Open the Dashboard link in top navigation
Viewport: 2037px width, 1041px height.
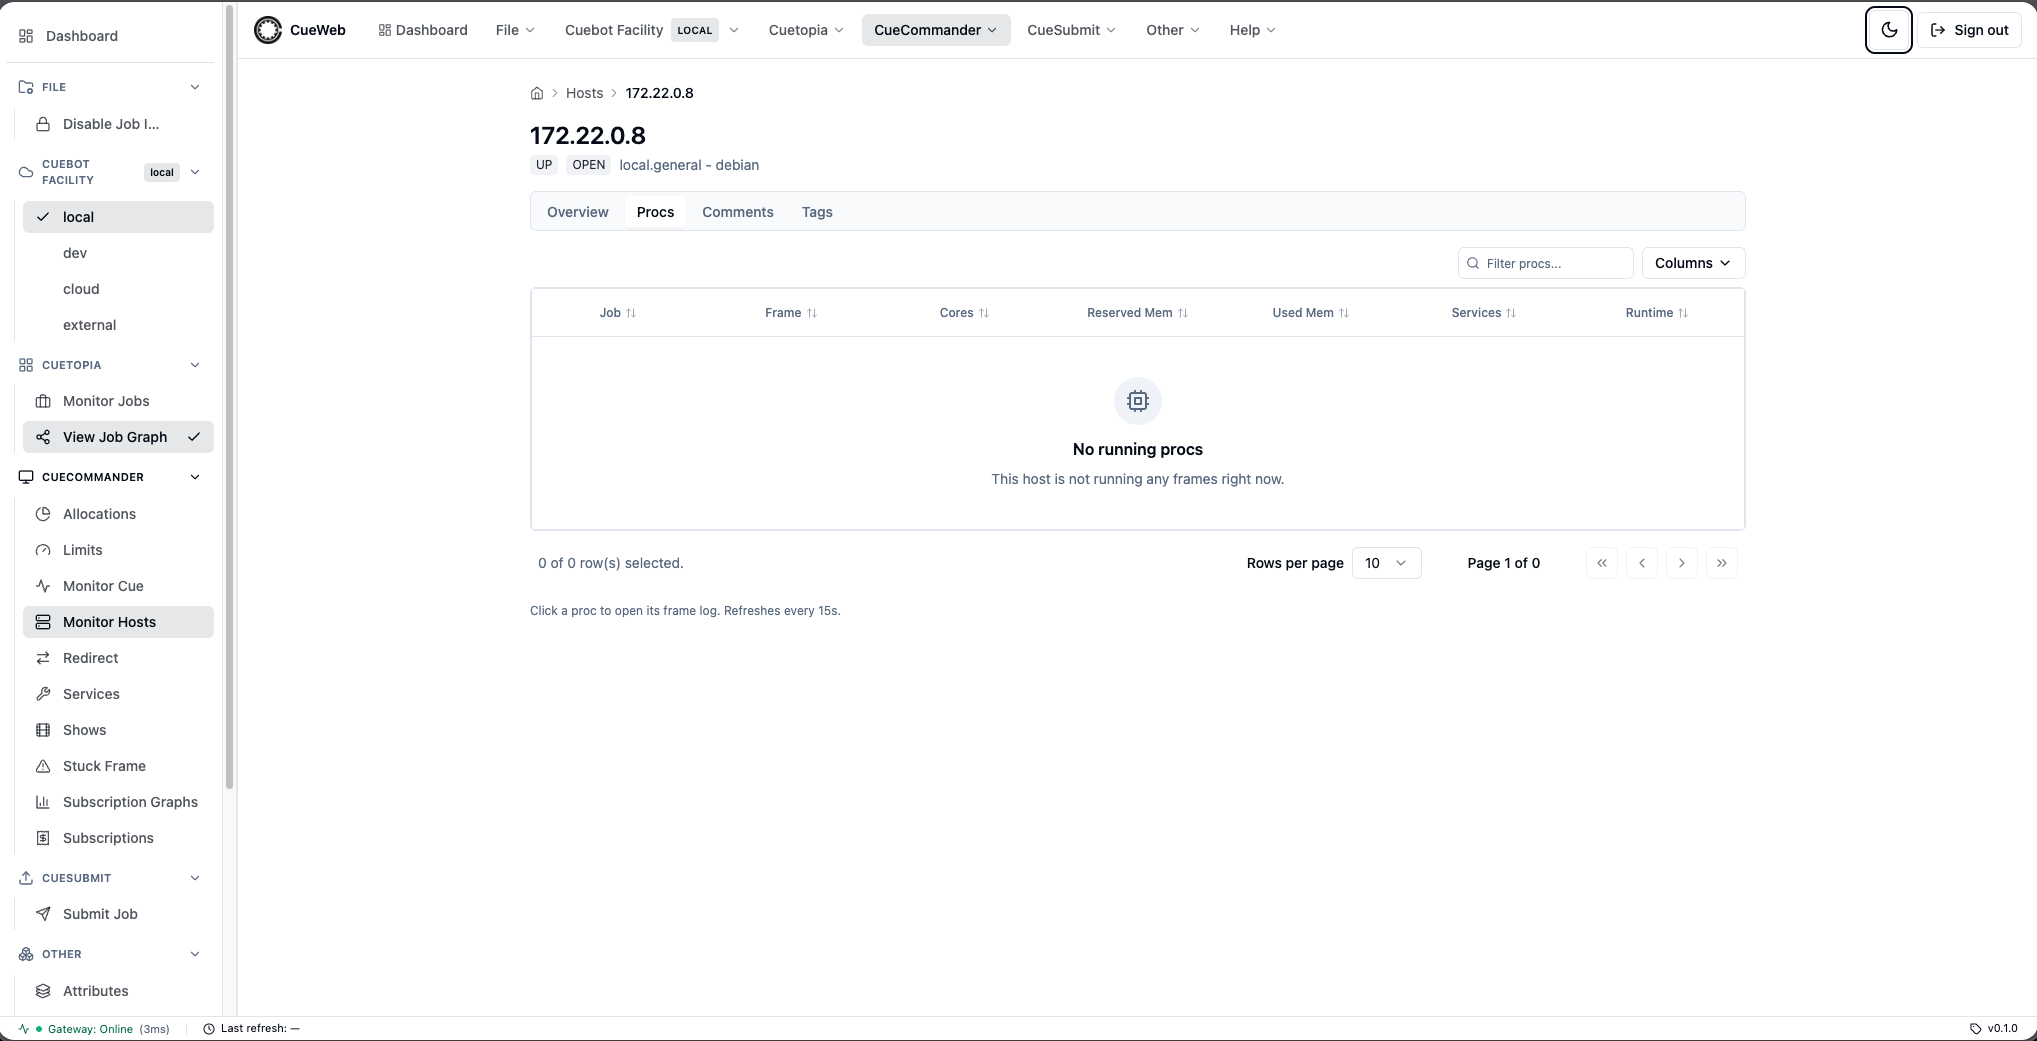click(423, 30)
